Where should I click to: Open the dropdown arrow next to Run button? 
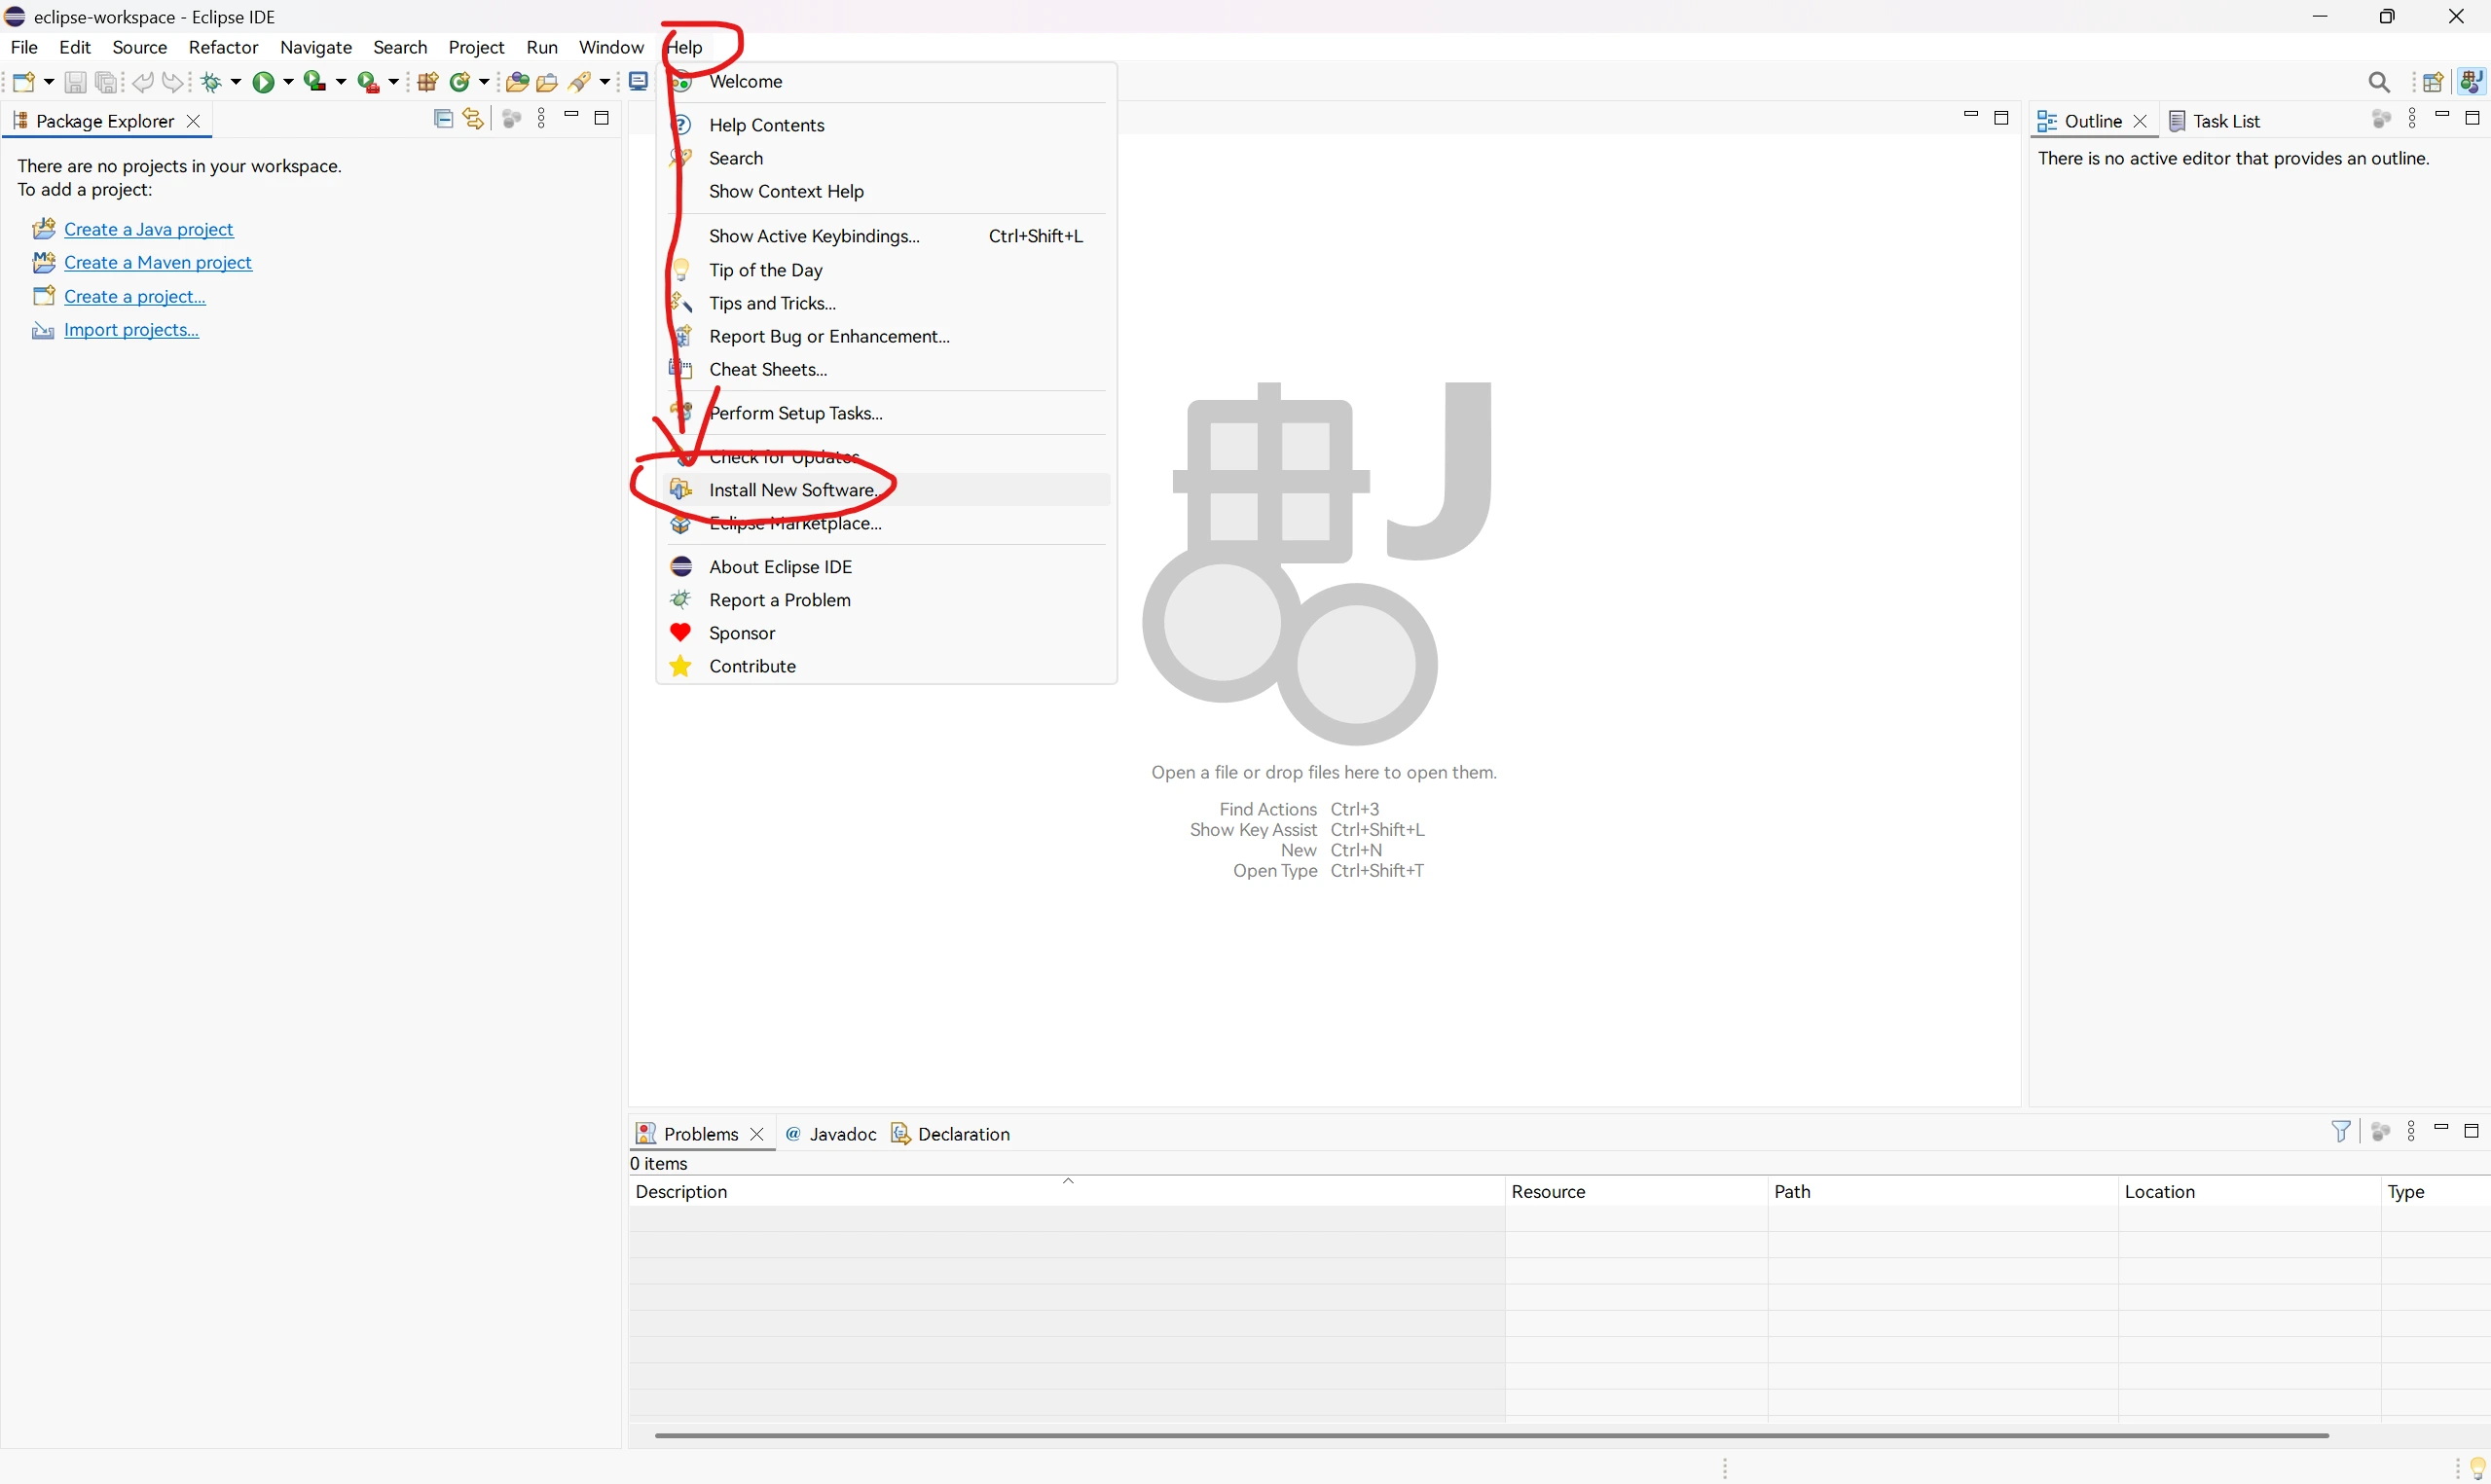[288, 82]
